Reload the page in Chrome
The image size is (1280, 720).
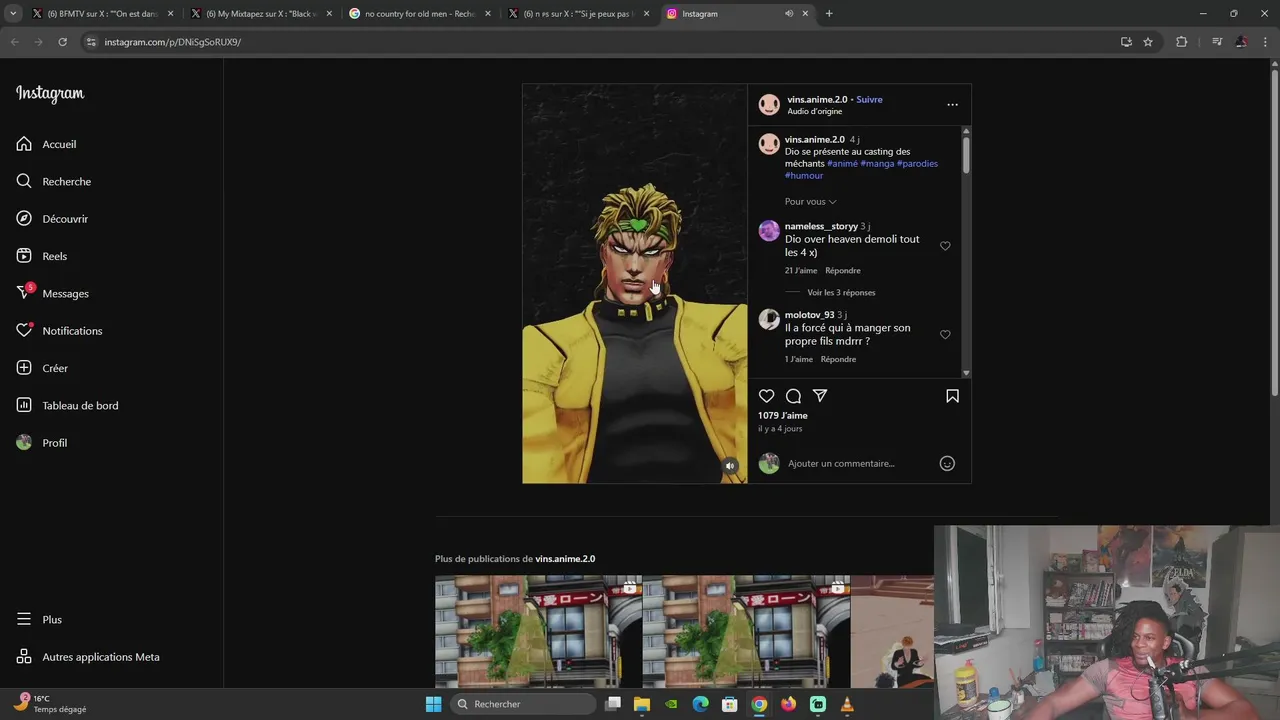pyautogui.click(x=62, y=42)
